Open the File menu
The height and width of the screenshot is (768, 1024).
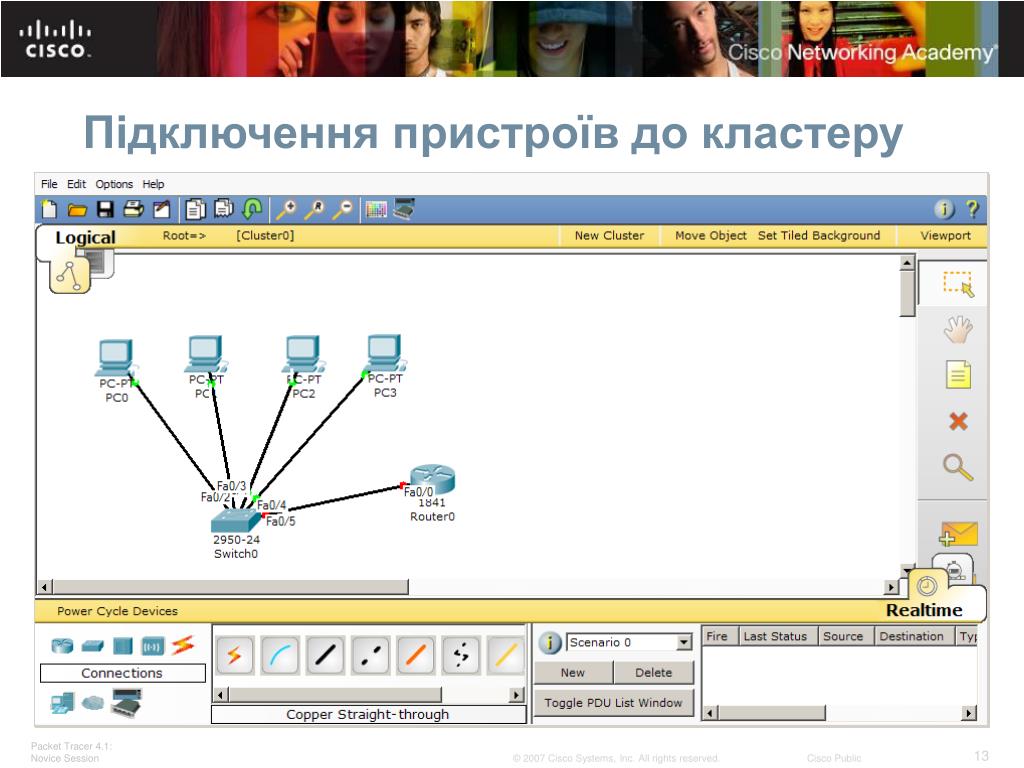click(x=49, y=184)
